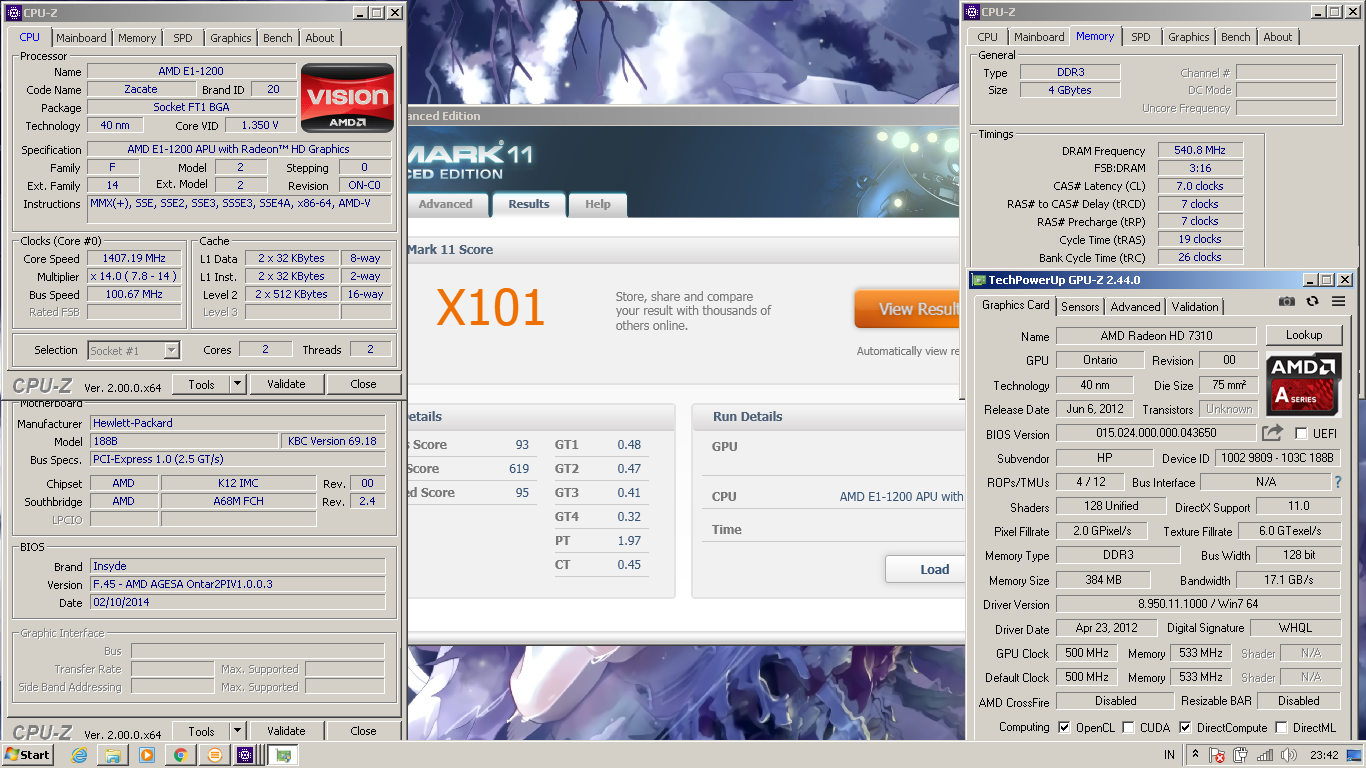Expand the Tools dropdown arrow in lower CPU-Z

pos(237,731)
